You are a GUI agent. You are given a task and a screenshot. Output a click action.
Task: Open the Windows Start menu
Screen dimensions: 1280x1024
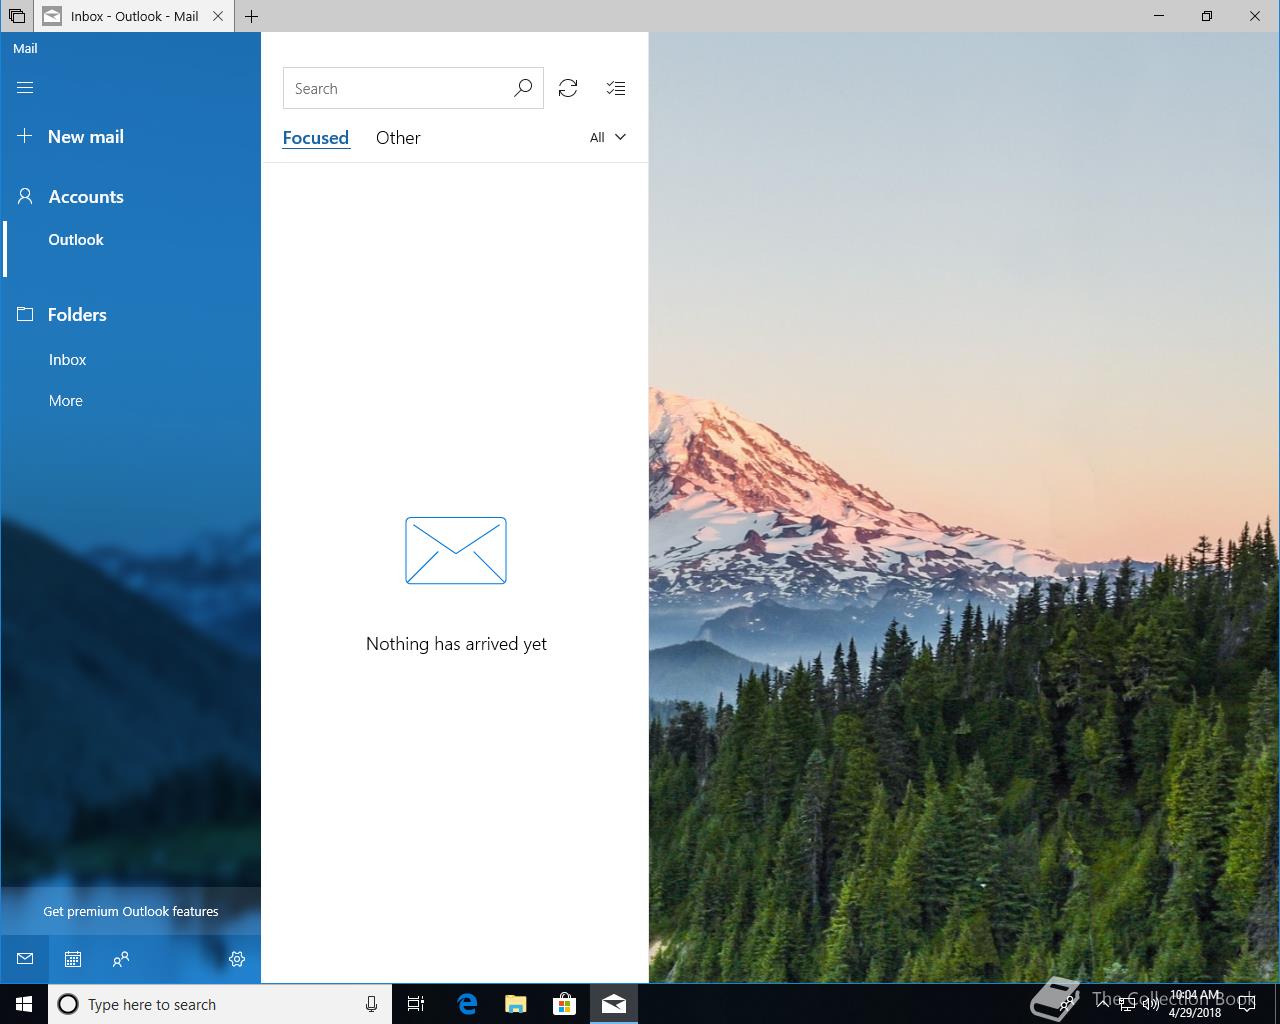point(24,1004)
